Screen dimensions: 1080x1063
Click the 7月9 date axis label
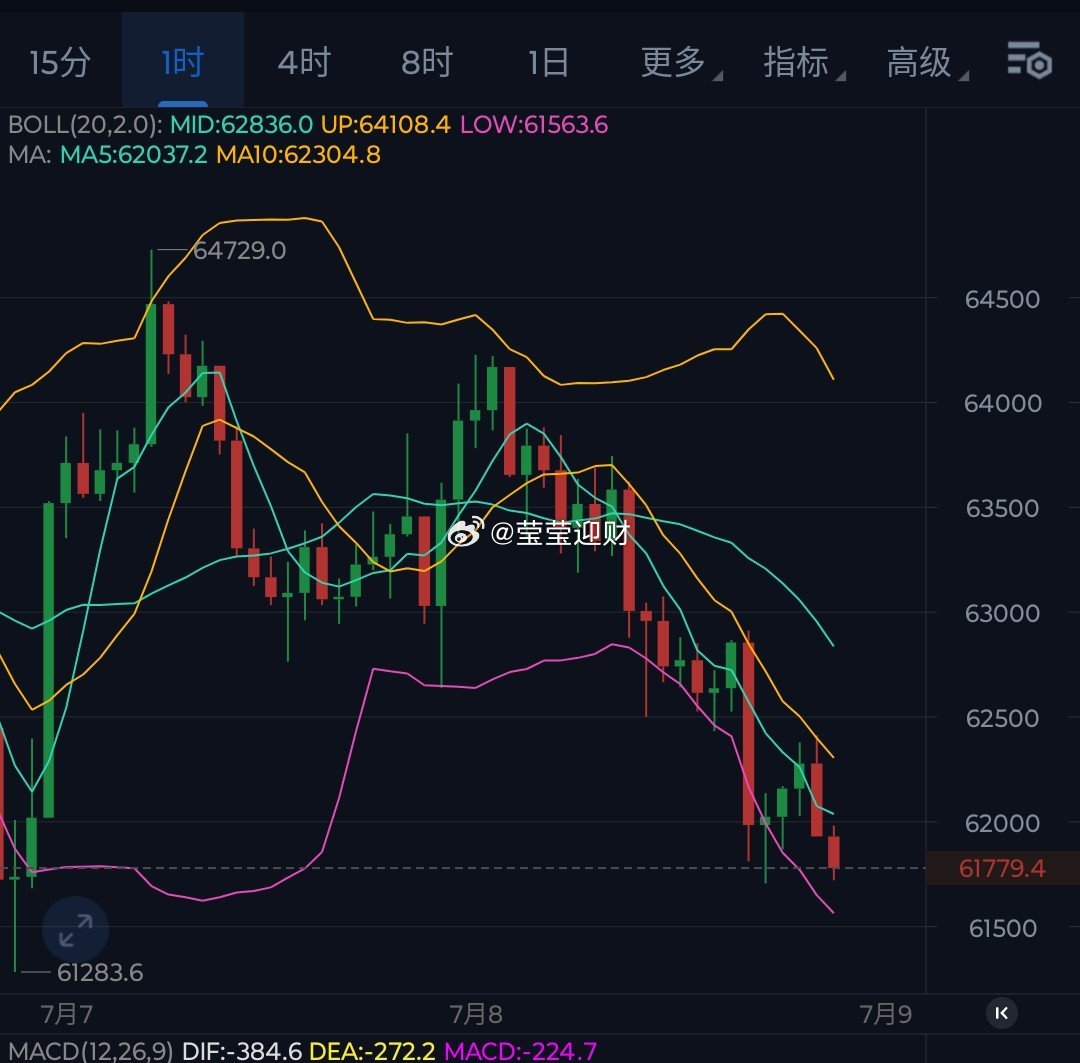coord(885,1014)
